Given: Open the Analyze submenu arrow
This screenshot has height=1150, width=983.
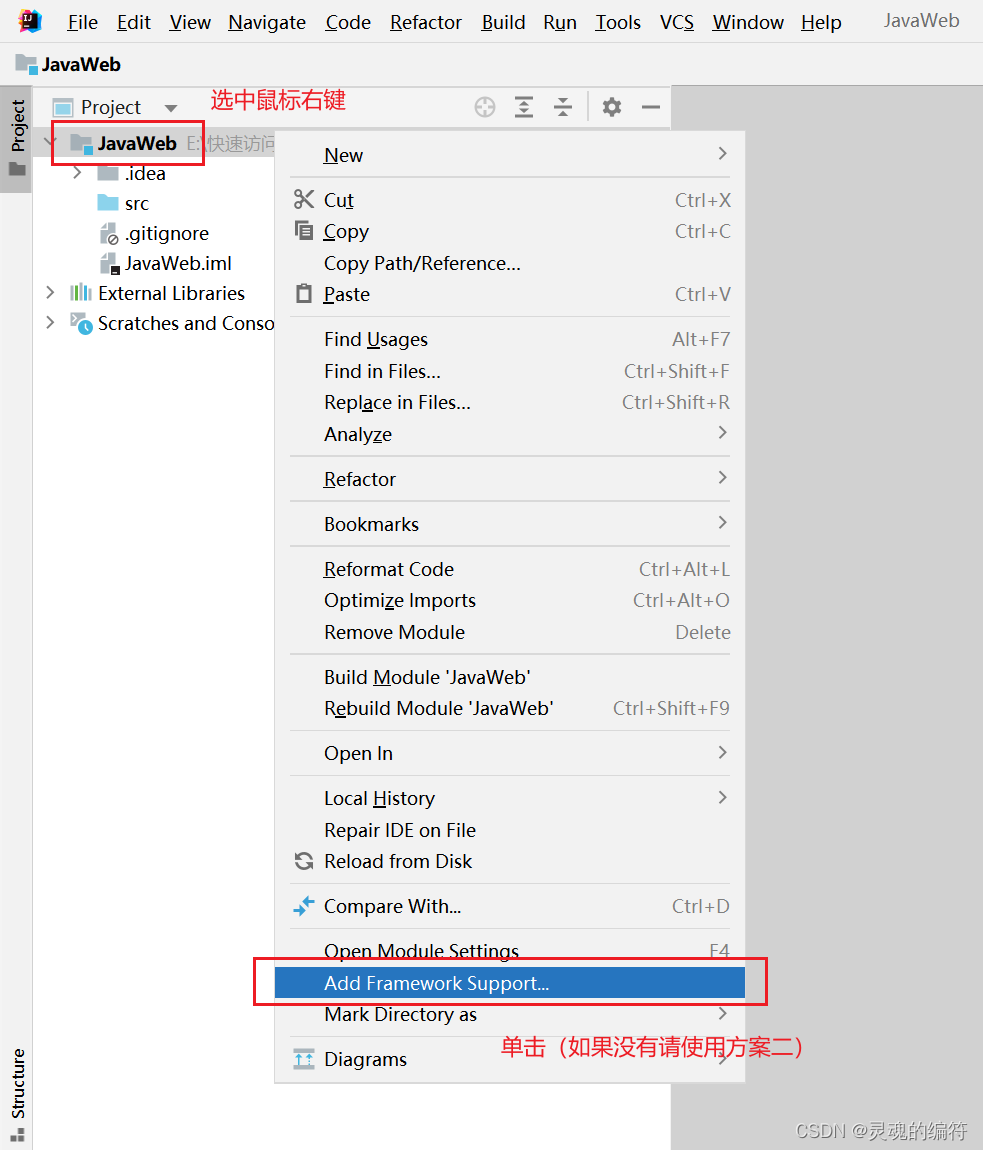Looking at the screenshot, I should [723, 433].
